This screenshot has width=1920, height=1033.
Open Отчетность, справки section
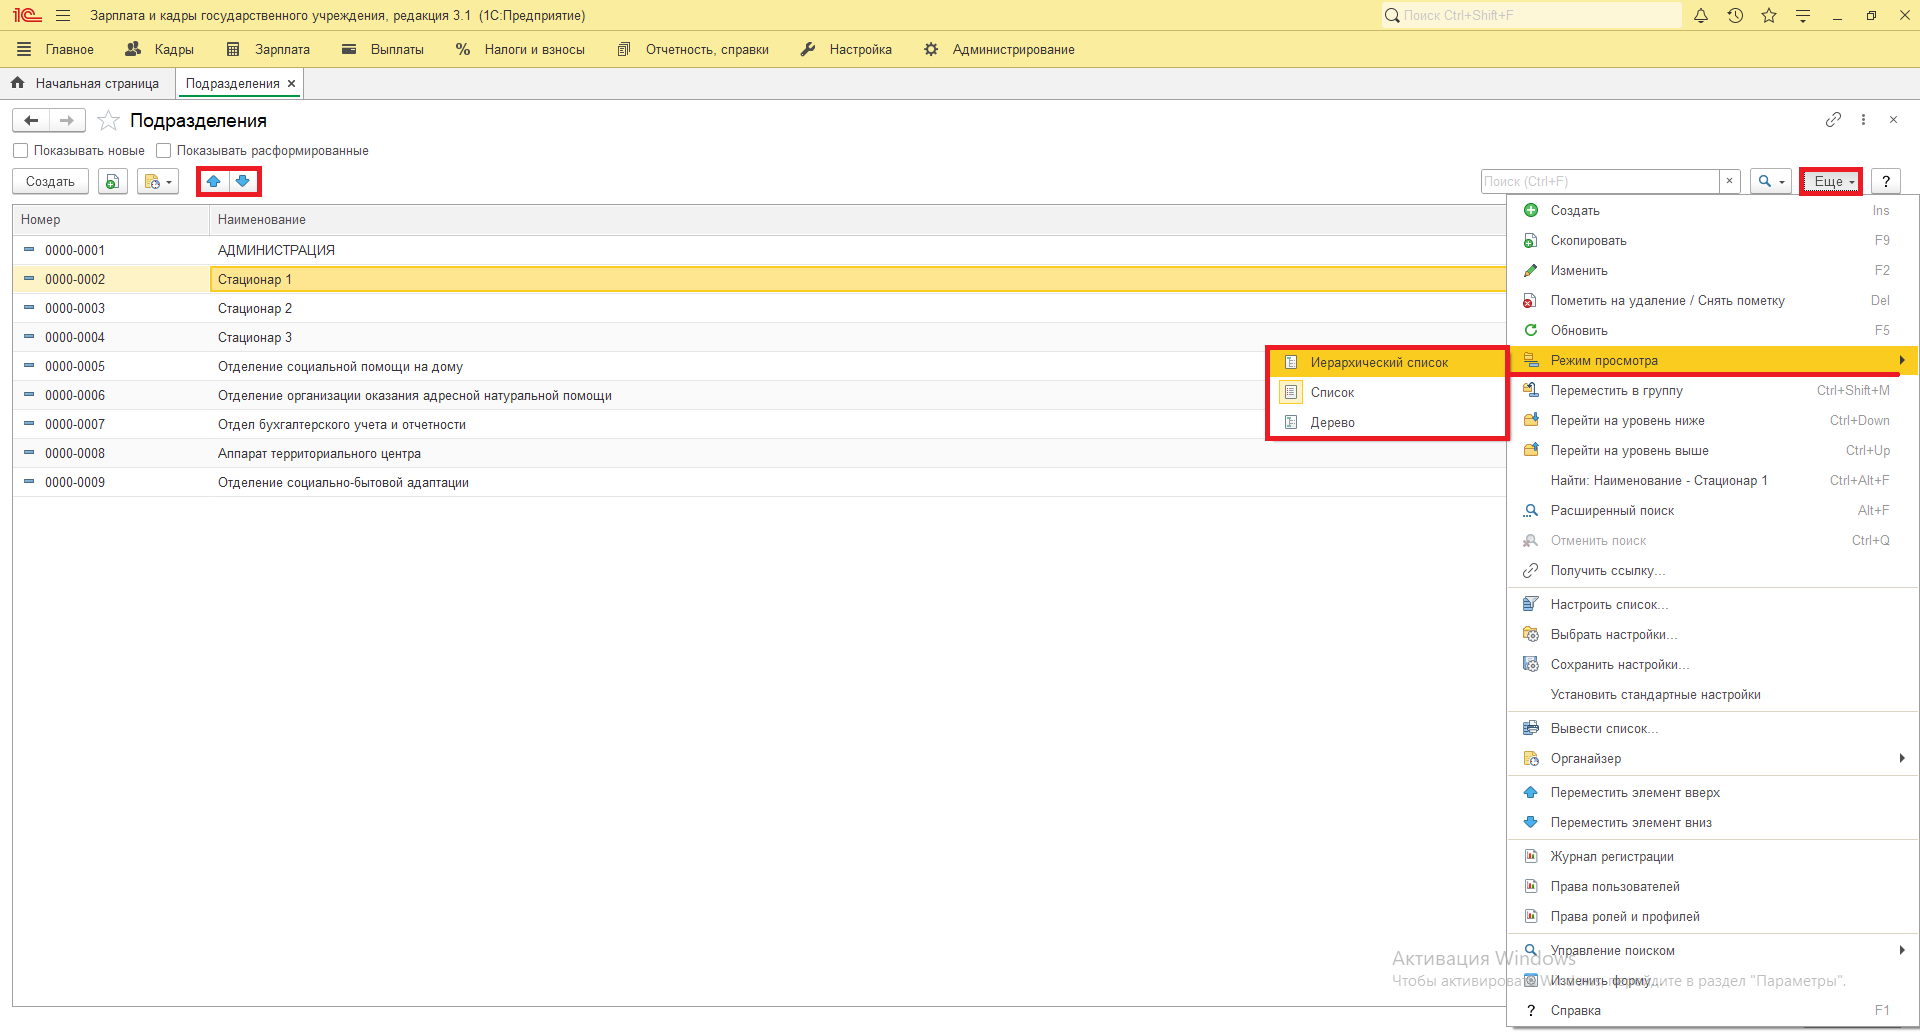(x=693, y=50)
